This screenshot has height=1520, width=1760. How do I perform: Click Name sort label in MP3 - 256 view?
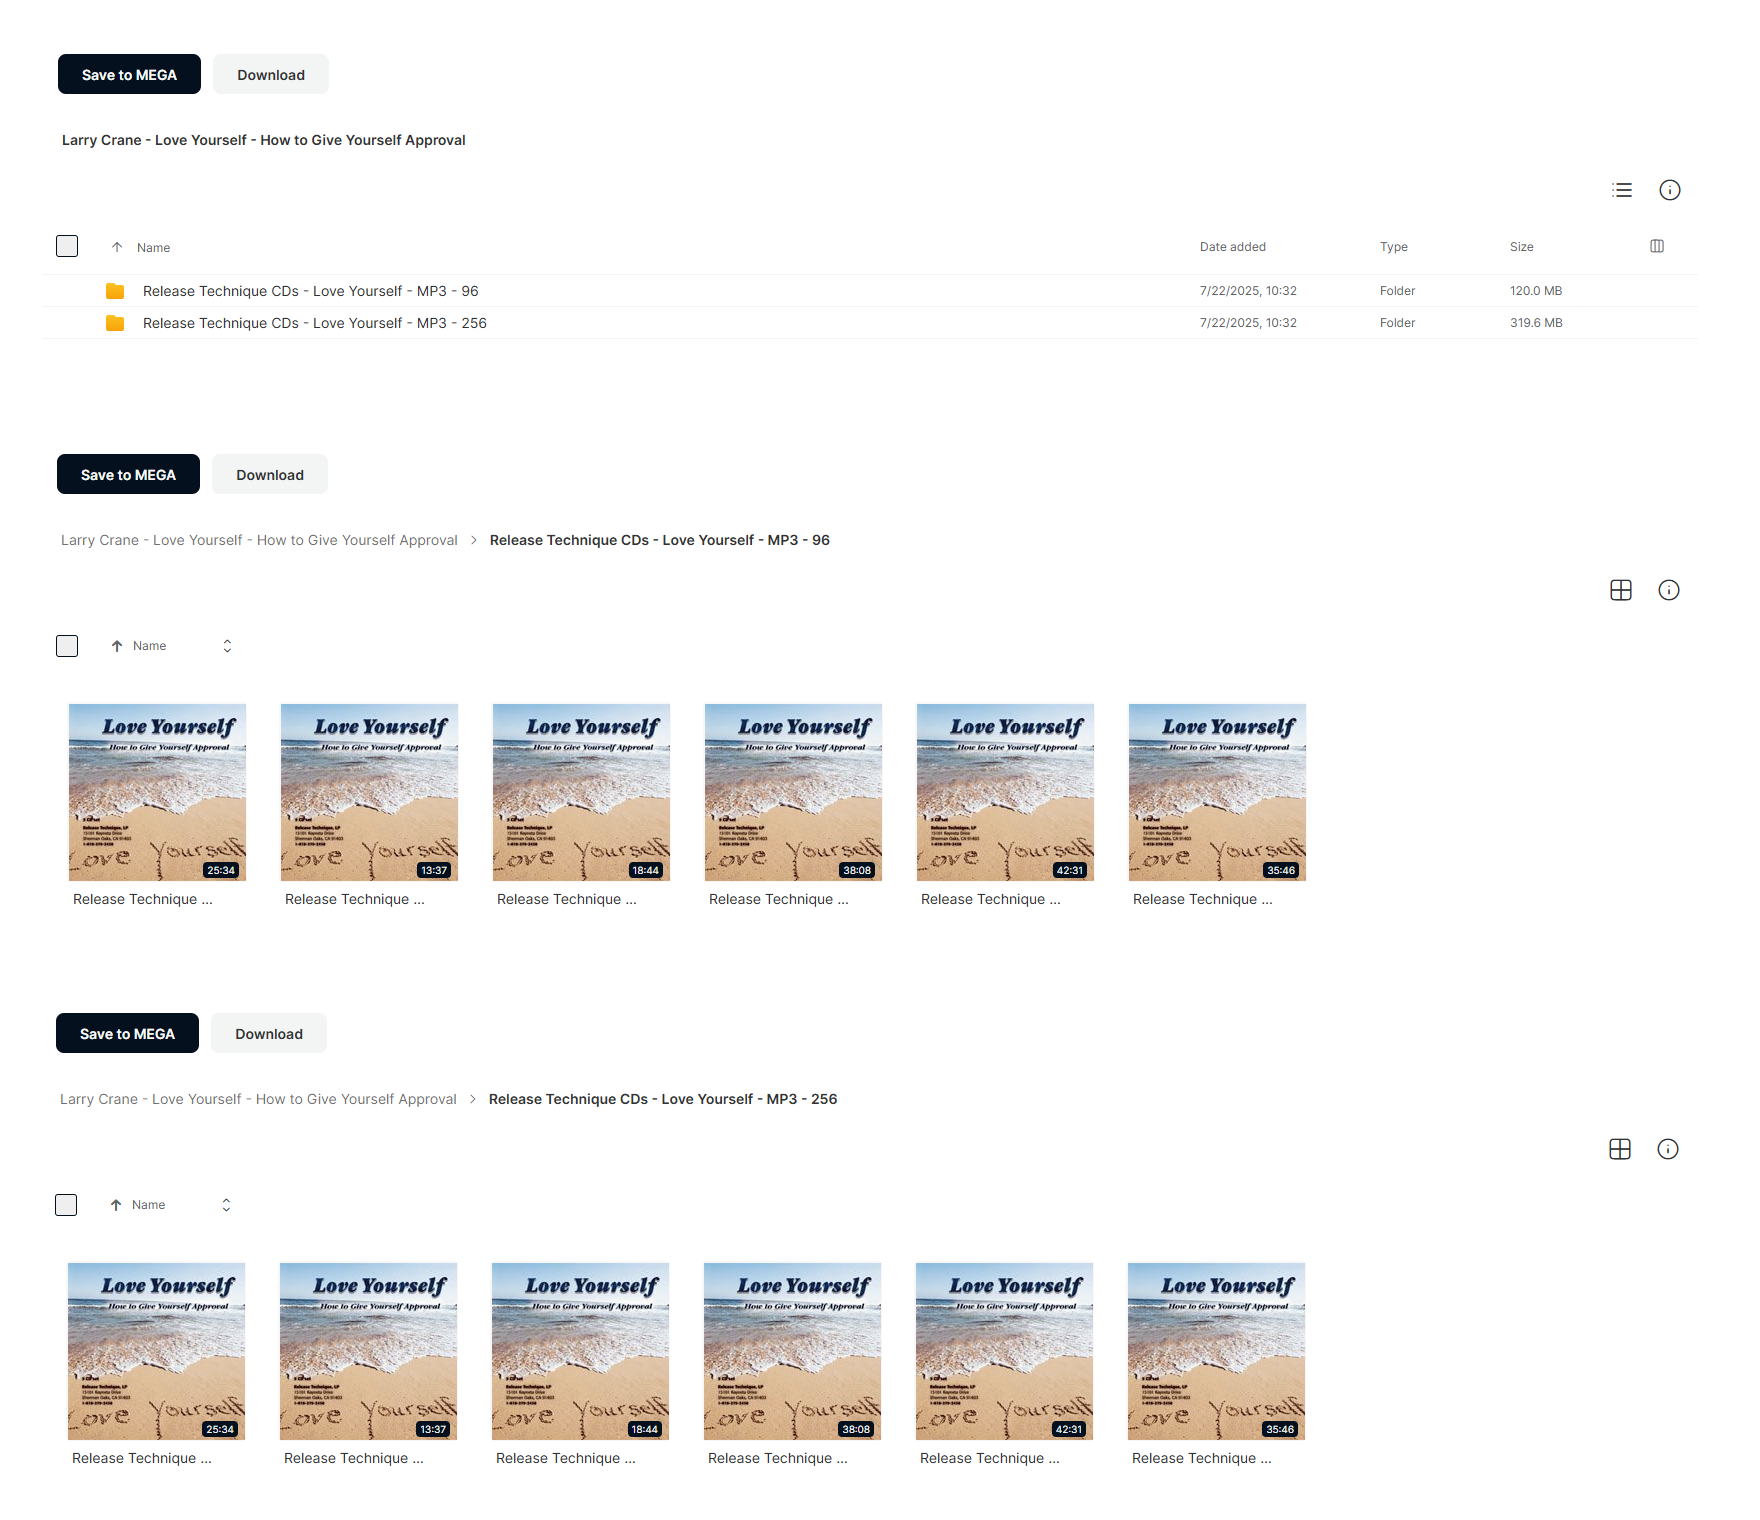click(149, 1205)
